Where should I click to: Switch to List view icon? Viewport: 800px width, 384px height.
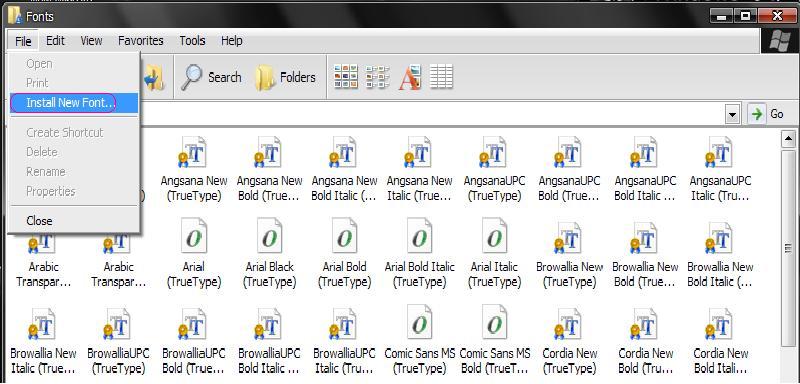378,77
